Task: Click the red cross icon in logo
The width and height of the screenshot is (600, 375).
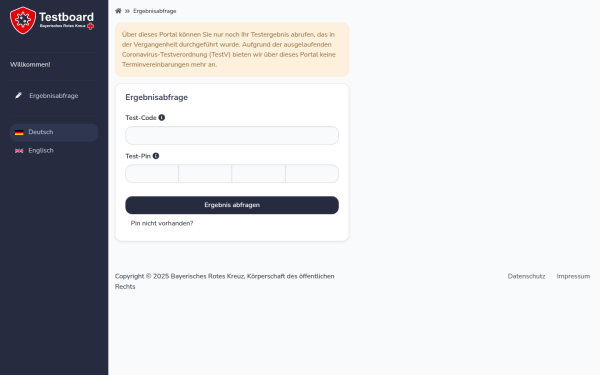Action: pyautogui.click(x=90, y=26)
